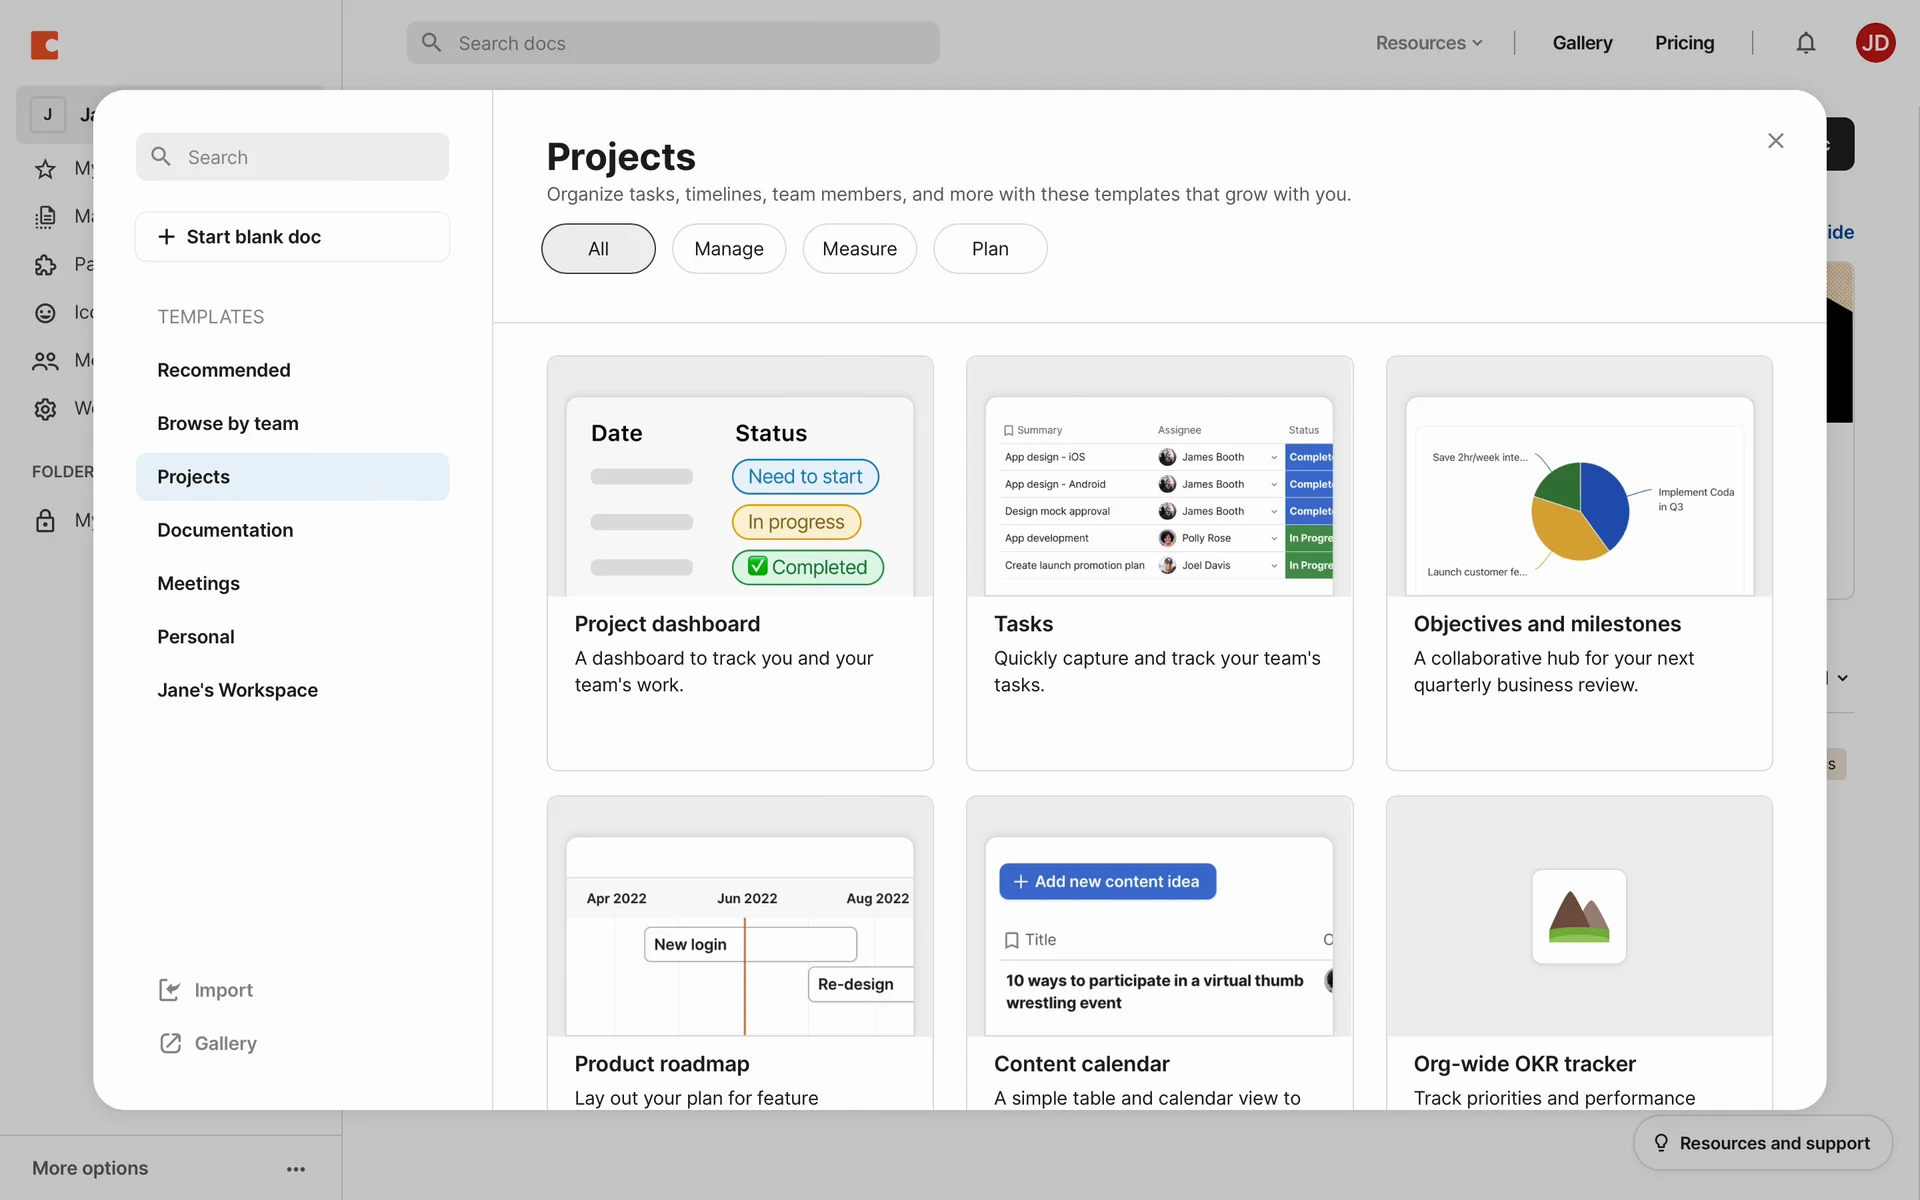Open More options ellipsis icon
Screen dimensions: 1920x1200
pyautogui.click(x=296, y=1169)
